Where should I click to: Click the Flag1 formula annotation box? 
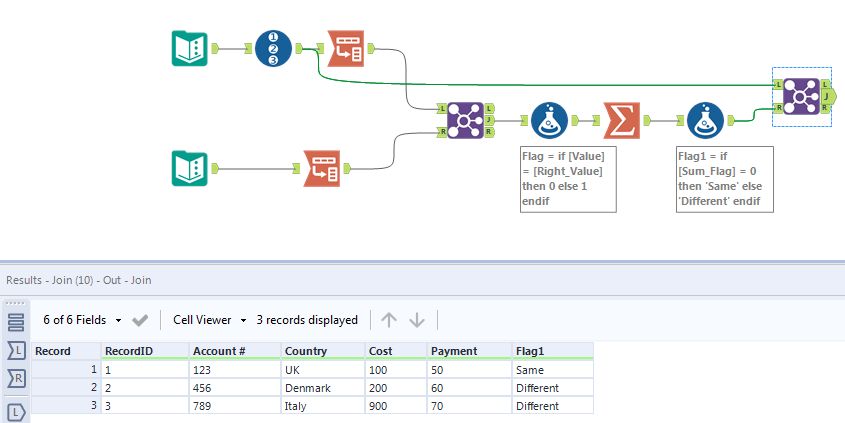coord(725,179)
